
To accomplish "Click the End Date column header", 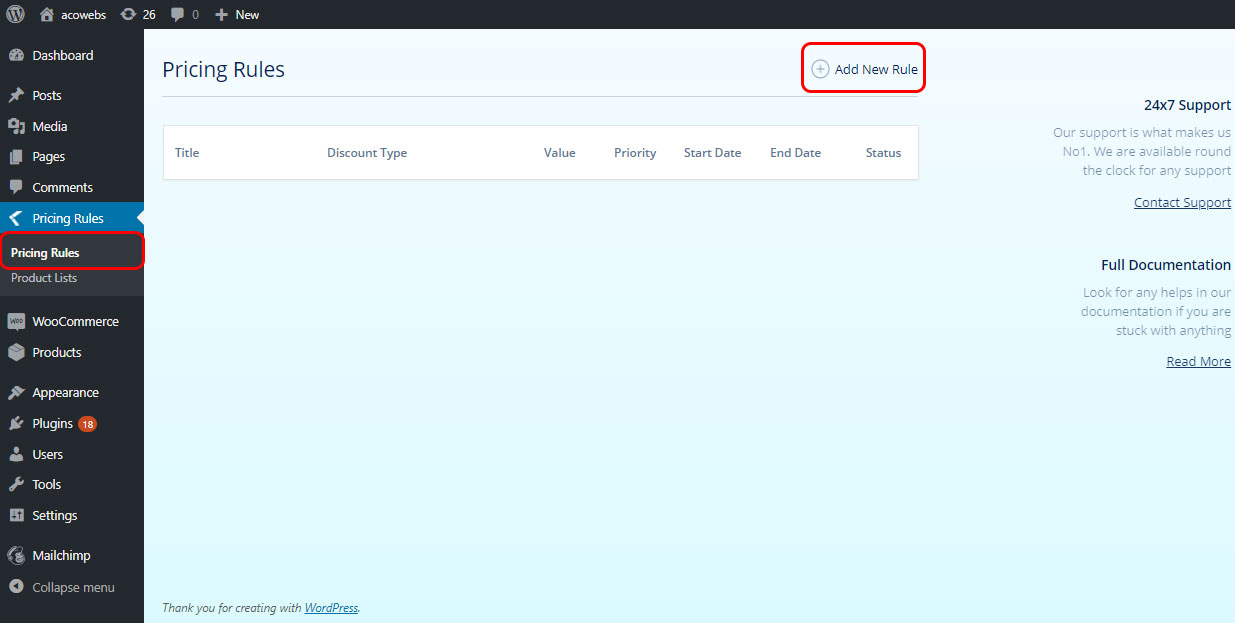I will tap(795, 153).
